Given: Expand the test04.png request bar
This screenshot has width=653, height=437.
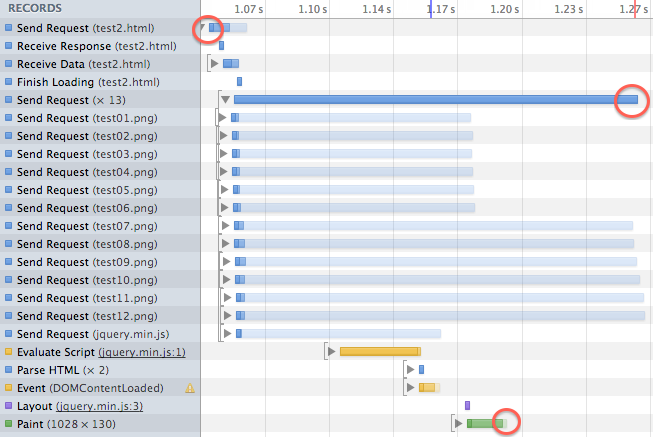Looking at the screenshot, I should 223,172.
